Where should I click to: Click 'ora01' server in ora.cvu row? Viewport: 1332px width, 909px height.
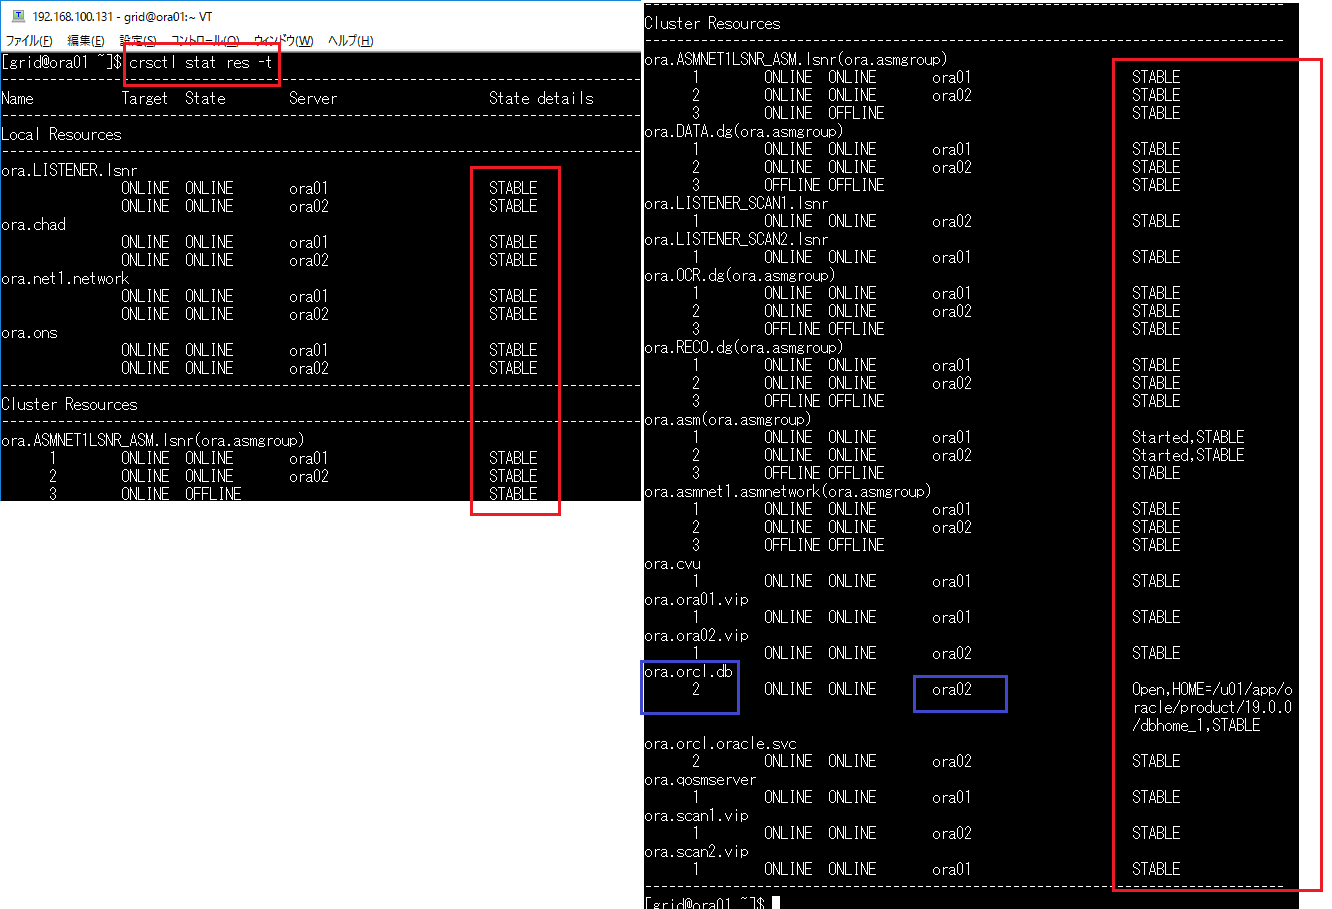pyautogui.click(x=952, y=580)
